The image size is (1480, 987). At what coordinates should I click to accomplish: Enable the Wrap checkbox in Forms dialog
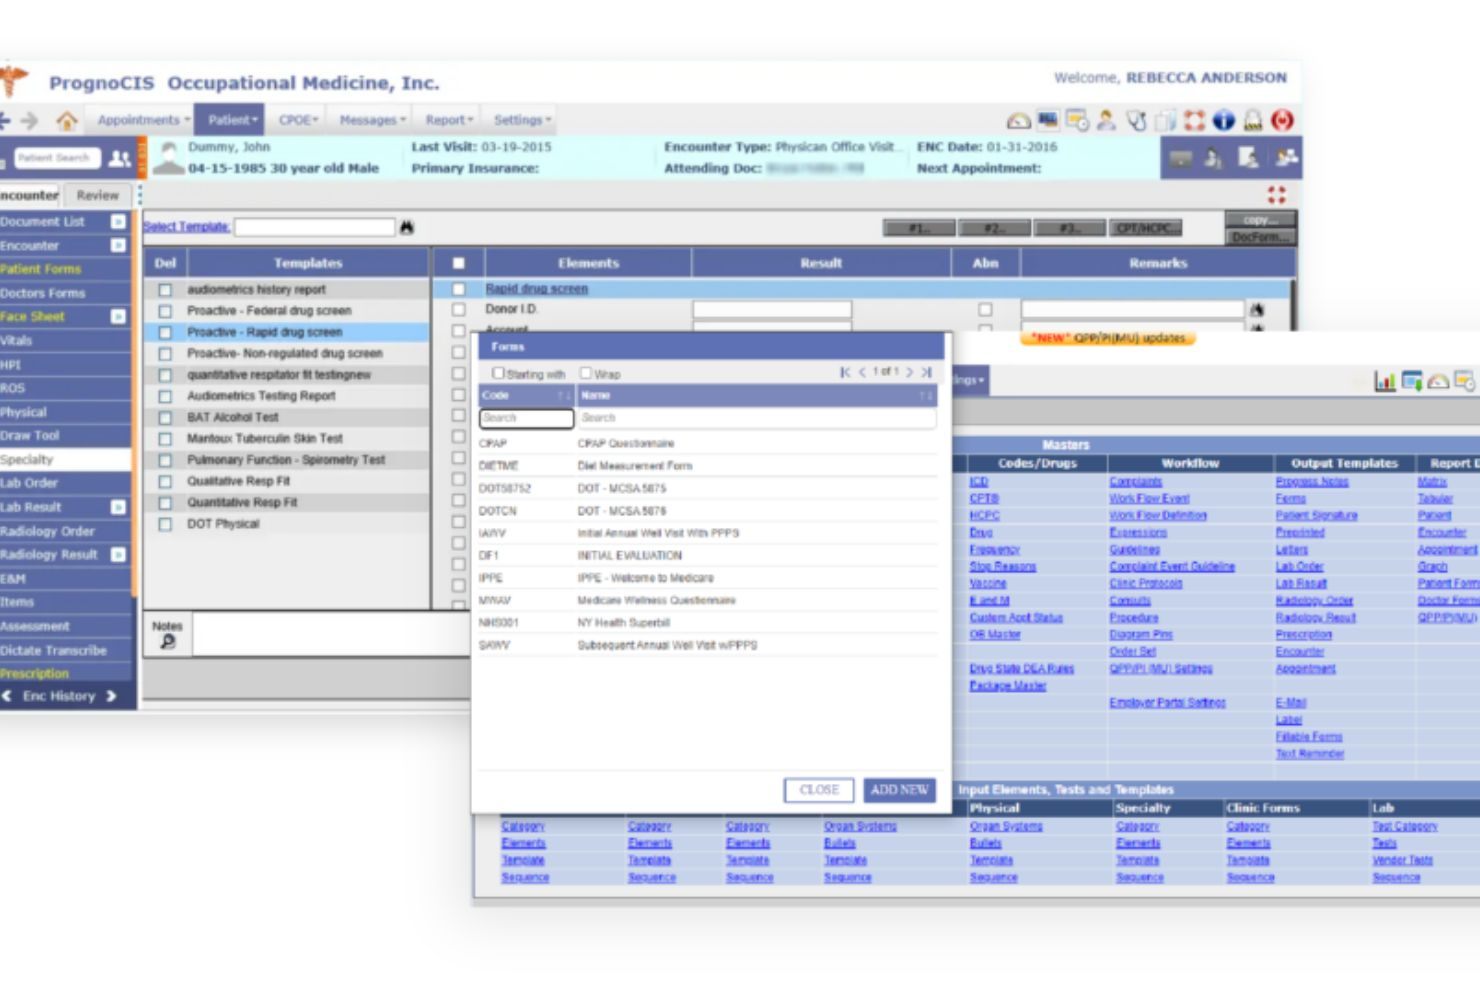[x=586, y=373]
